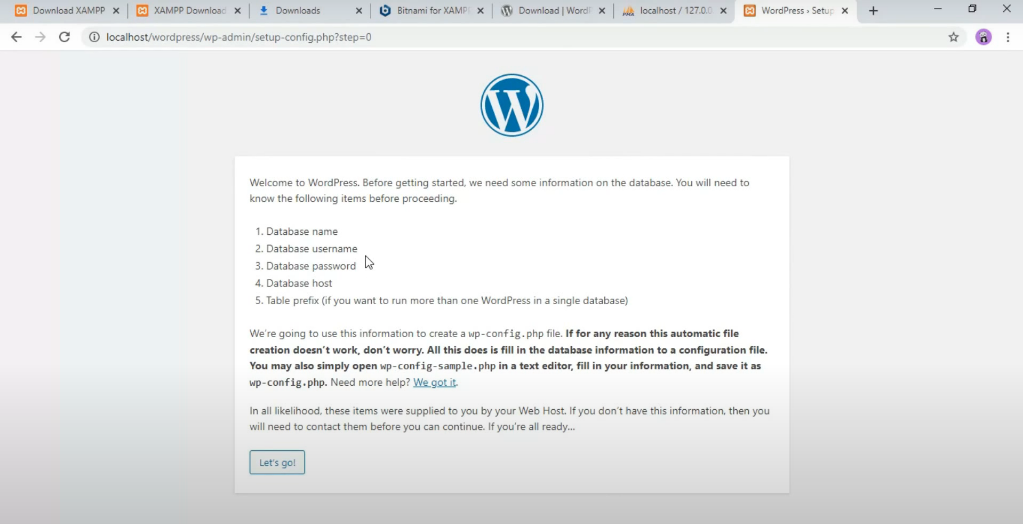
Task: Go back with the browser back arrow
Action: pyautogui.click(x=16, y=37)
